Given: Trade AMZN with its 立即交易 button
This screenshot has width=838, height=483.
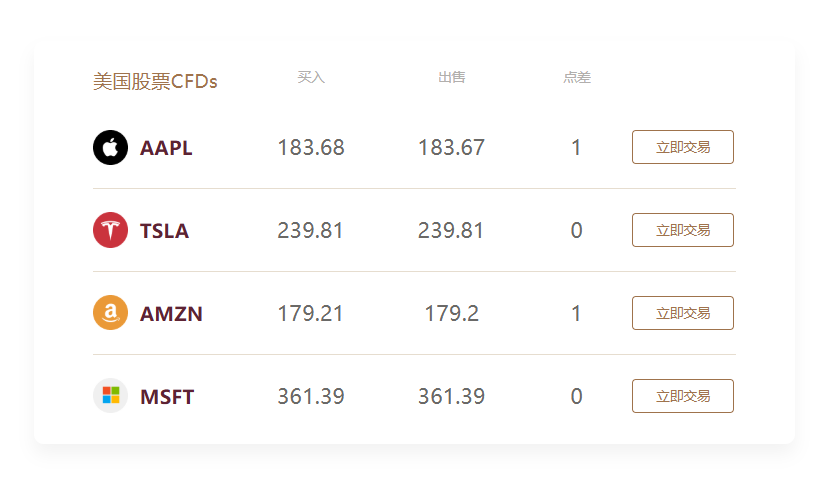Looking at the screenshot, I should (683, 313).
